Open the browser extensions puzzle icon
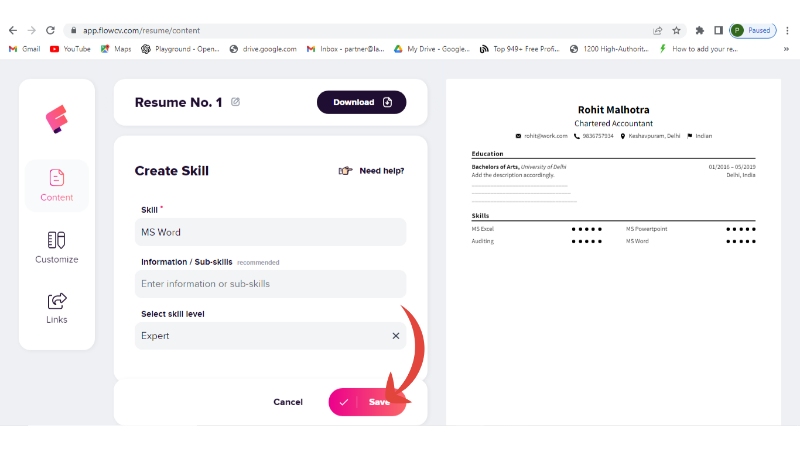The height and width of the screenshot is (449, 800). (700, 31)
